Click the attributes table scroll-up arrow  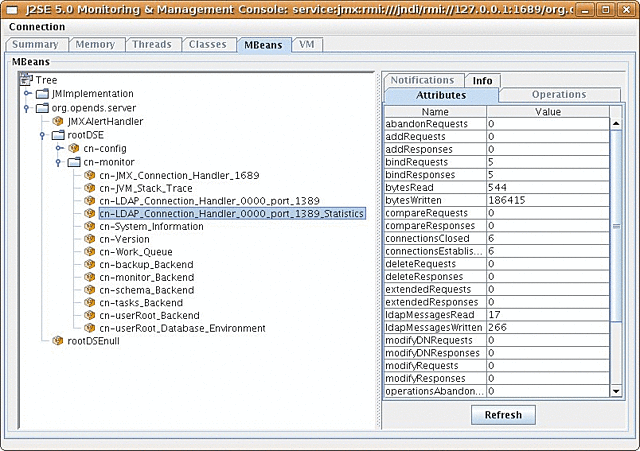click(616, 123)
